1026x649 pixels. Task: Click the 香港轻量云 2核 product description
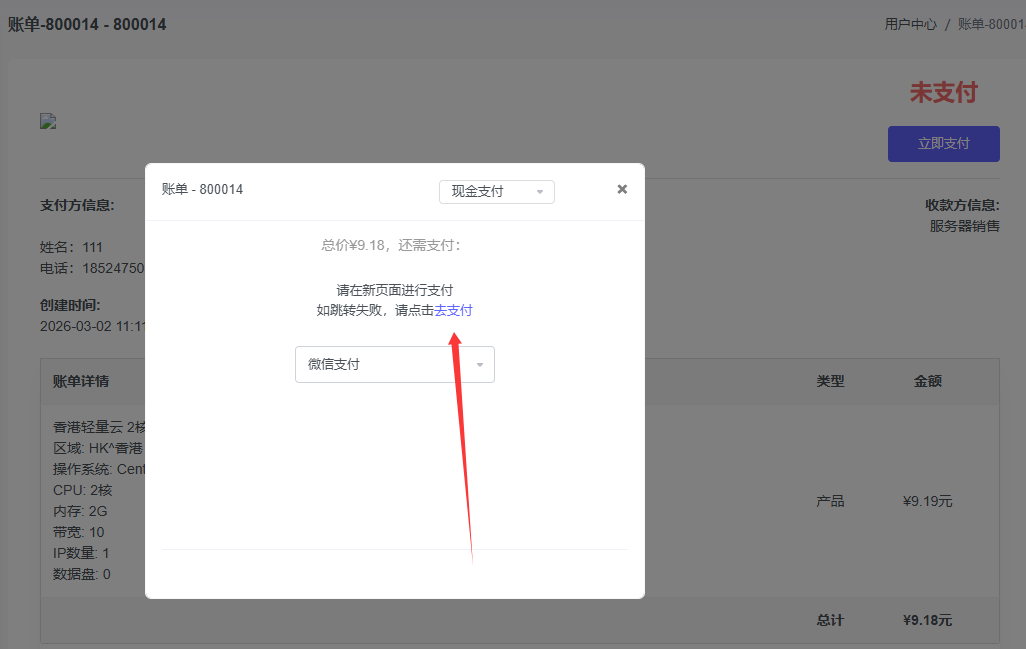(100, 426)
